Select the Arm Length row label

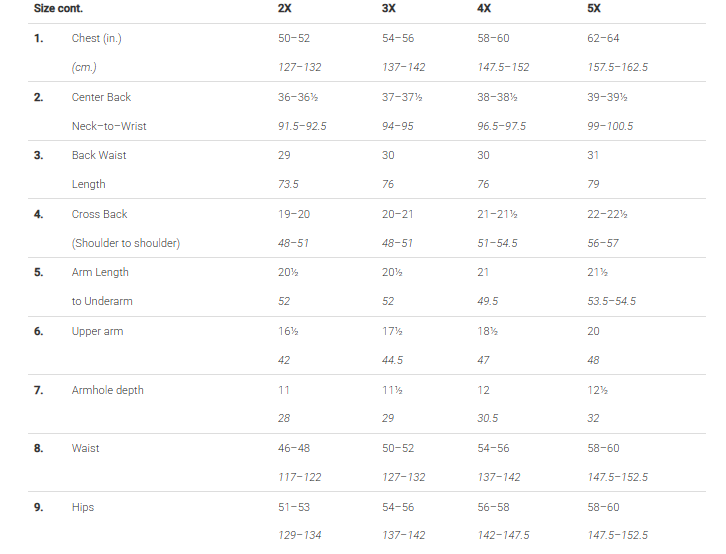click(100, 273)
